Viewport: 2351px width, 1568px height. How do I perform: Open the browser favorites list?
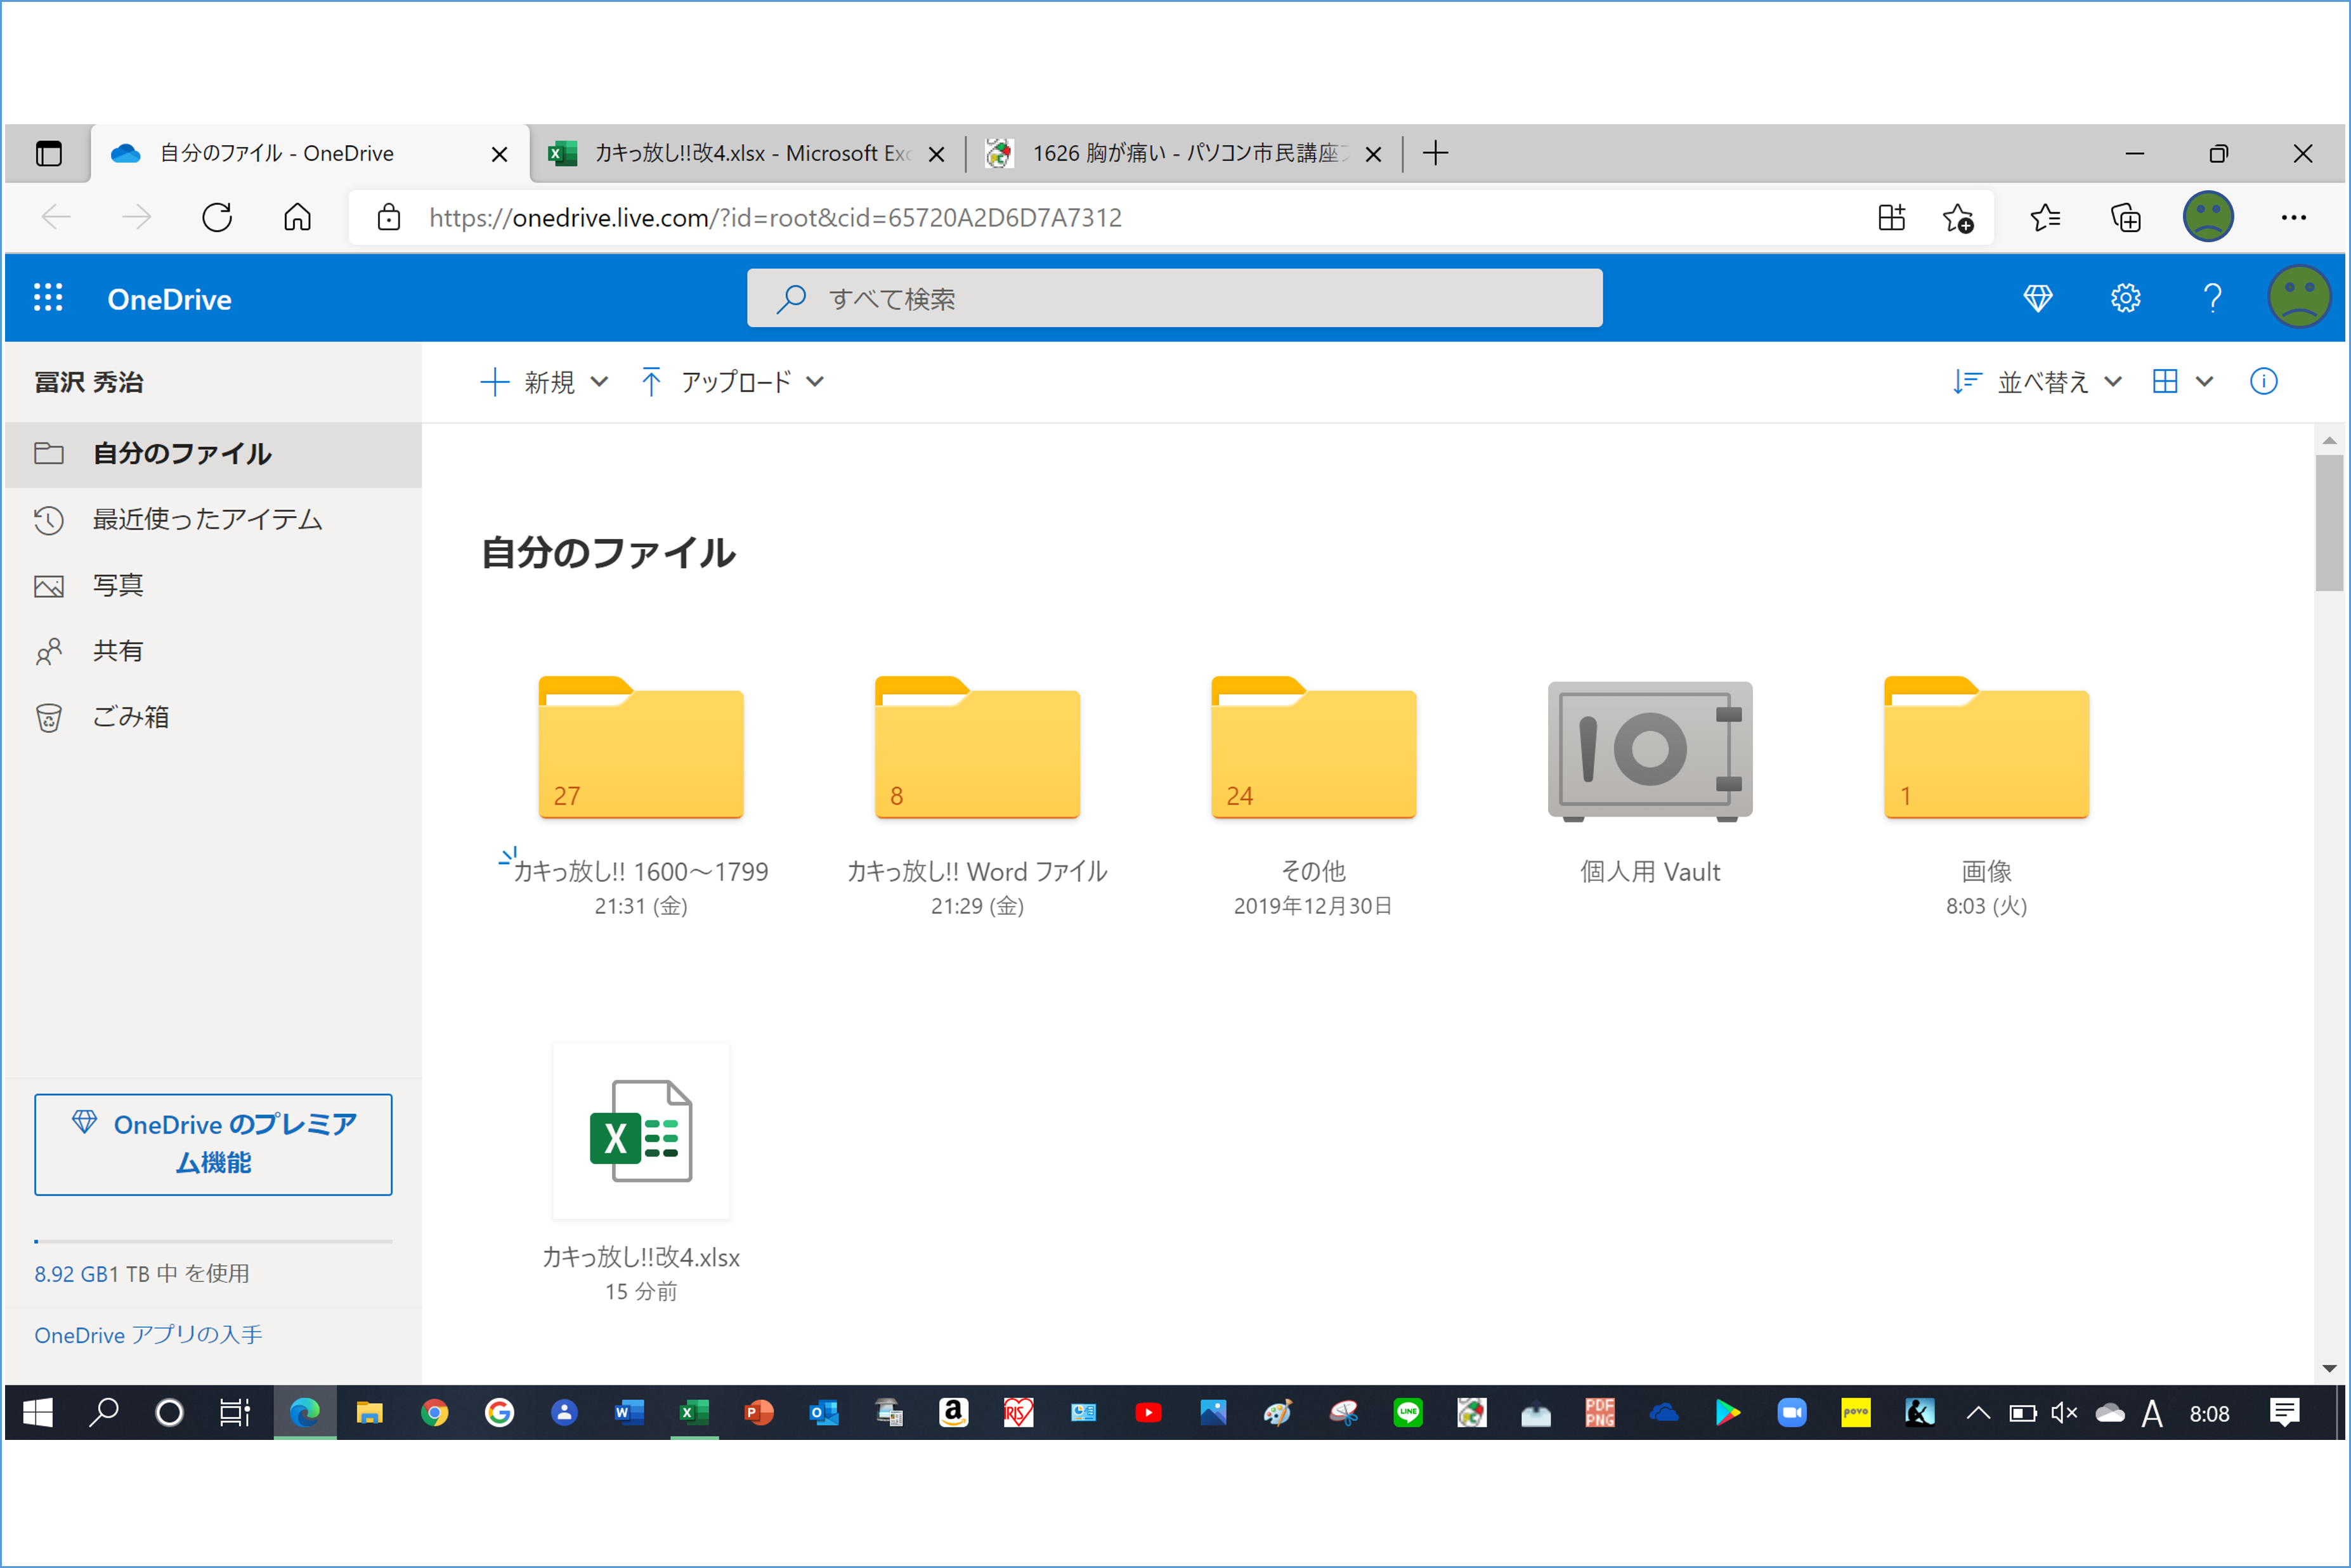point(2045,217)
